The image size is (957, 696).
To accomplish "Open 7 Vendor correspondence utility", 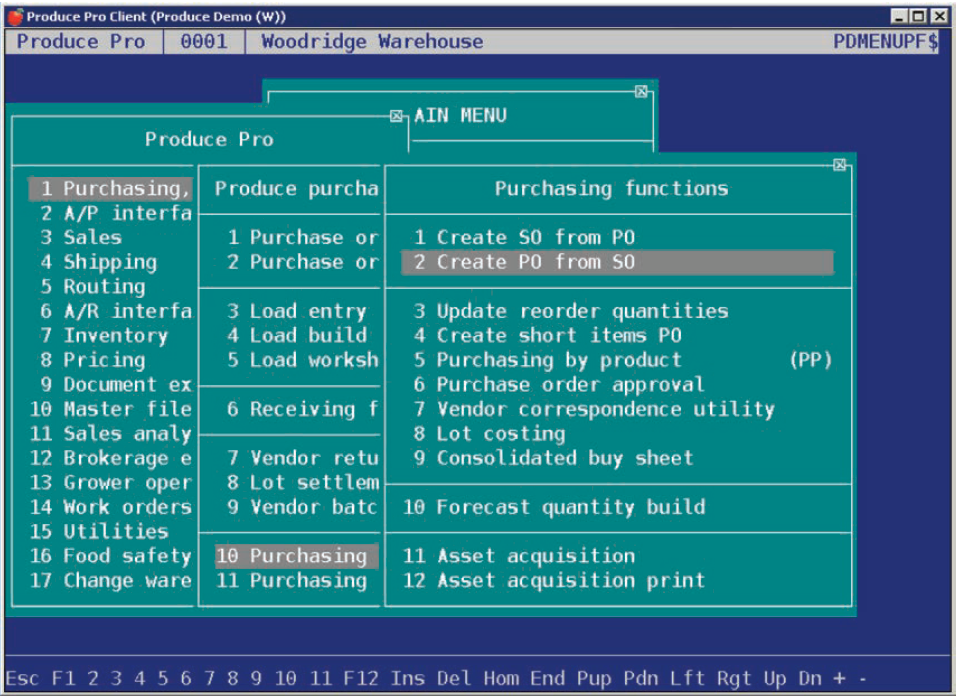I will tap(594, 409).
